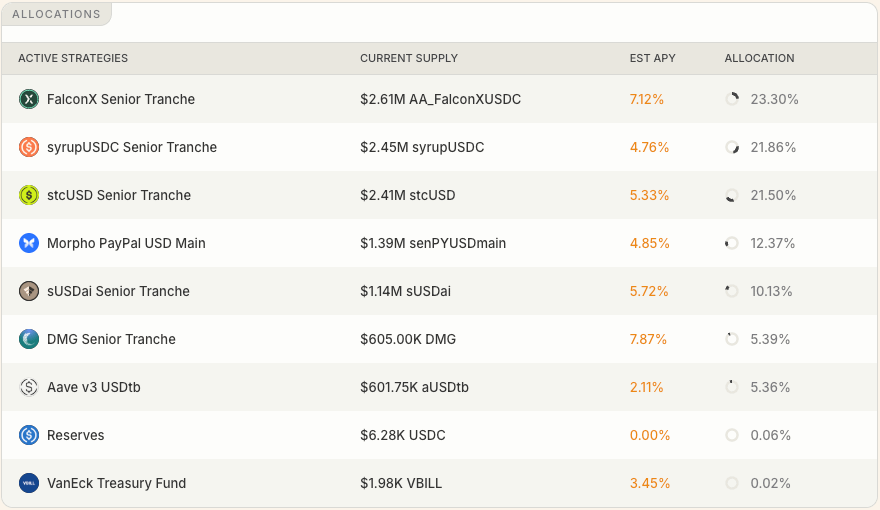Click FalconX 23.30% allocation pie indicator
The image size is (880, 510).
tap(732, 99)
